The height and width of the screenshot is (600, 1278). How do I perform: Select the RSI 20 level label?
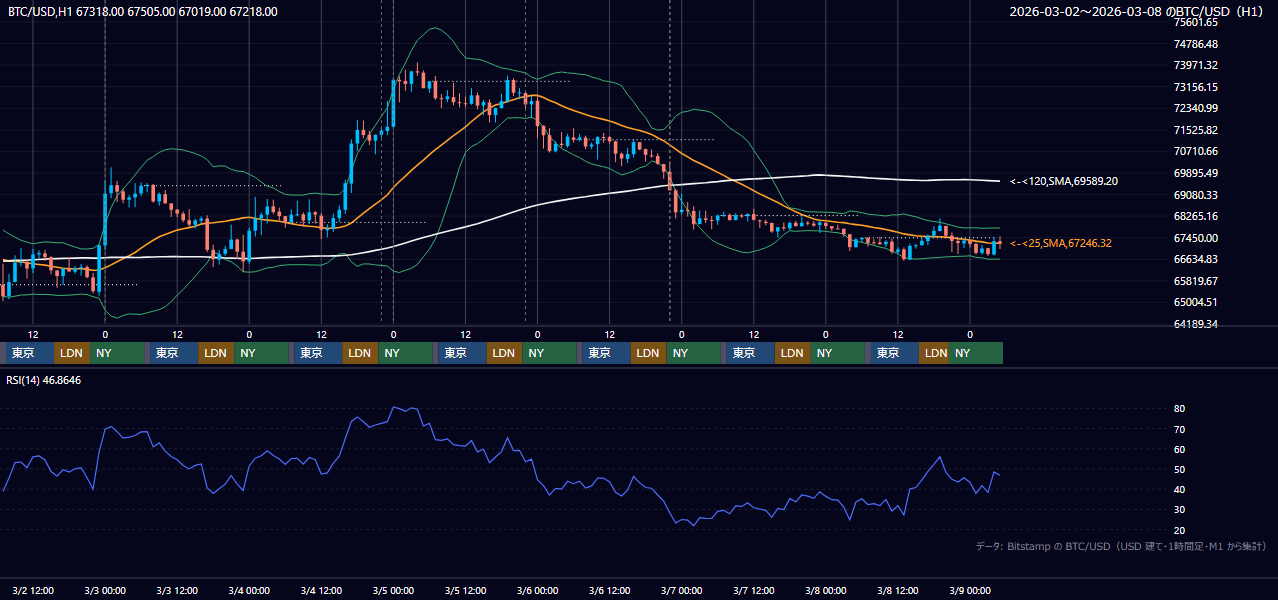click(1179, 530)
